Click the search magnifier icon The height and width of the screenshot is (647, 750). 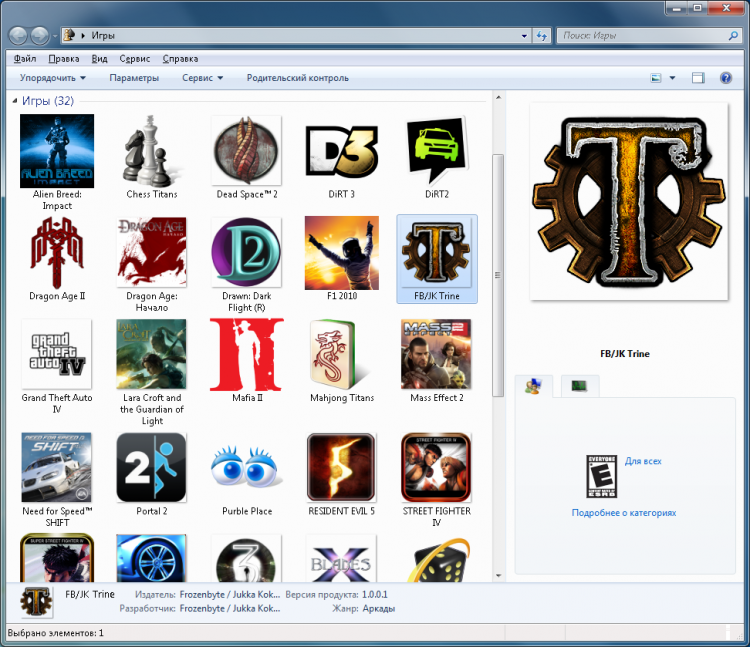733,36
